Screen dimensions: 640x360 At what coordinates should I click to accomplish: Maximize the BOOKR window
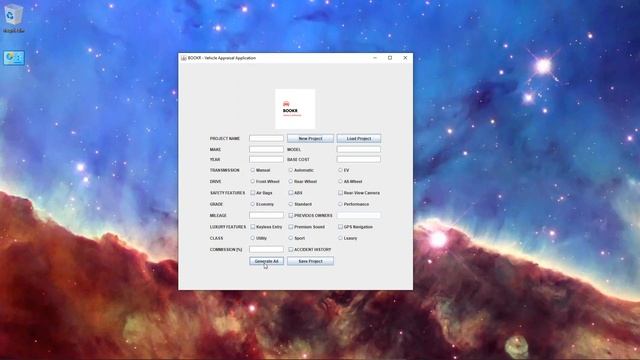[390, 58]
